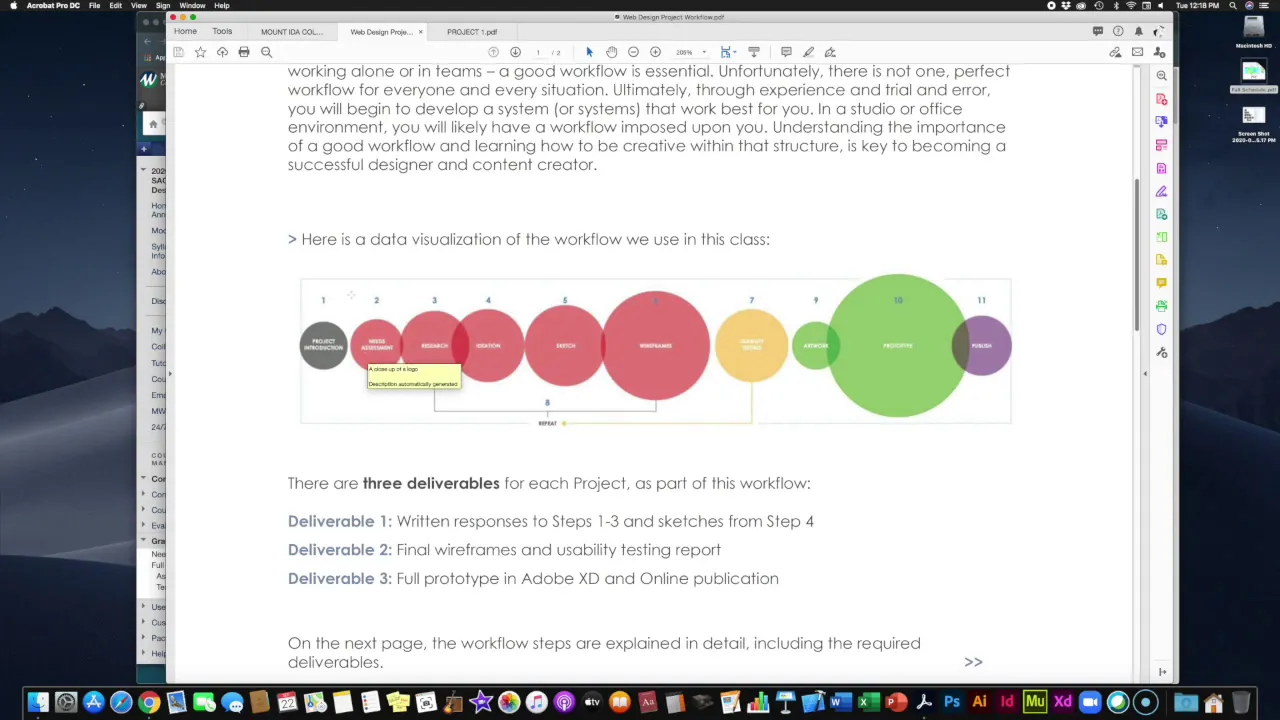Click the "Deliverable 3:" heading text
This screenshot has width=1280, height=720.
point(339,578)
